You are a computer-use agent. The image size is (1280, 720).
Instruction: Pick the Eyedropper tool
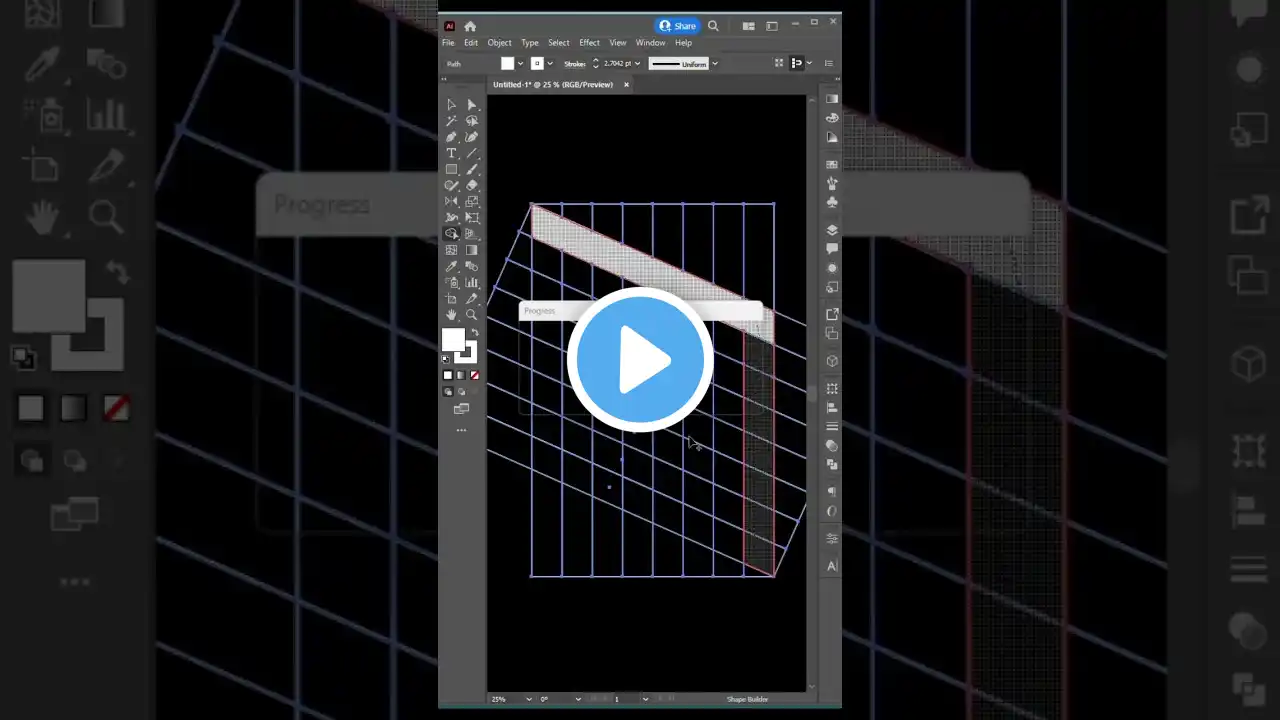pos(451,266)
